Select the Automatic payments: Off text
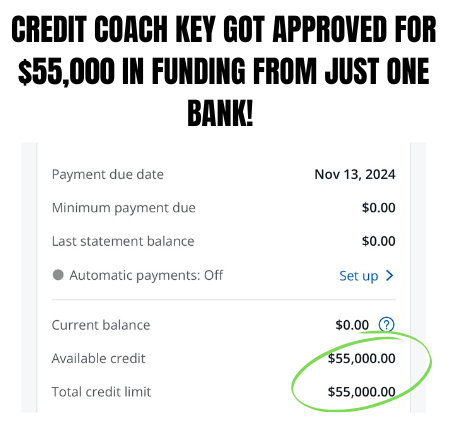 (146, 276)
